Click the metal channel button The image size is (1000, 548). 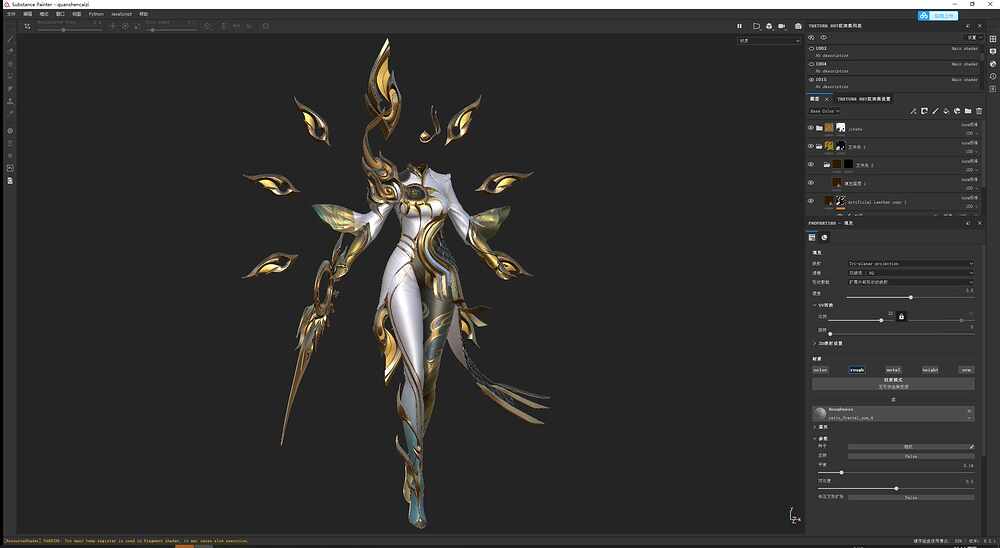(x=893, y=369)
